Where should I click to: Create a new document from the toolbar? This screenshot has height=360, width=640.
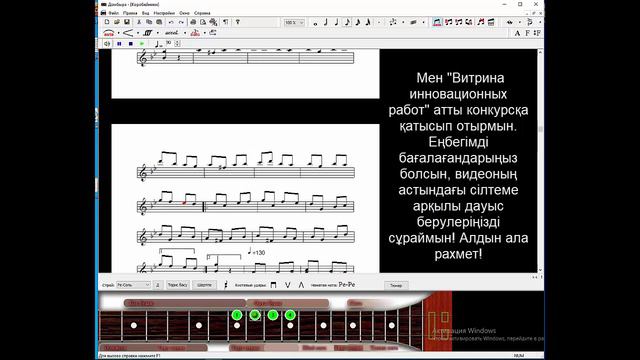(107, 22)
